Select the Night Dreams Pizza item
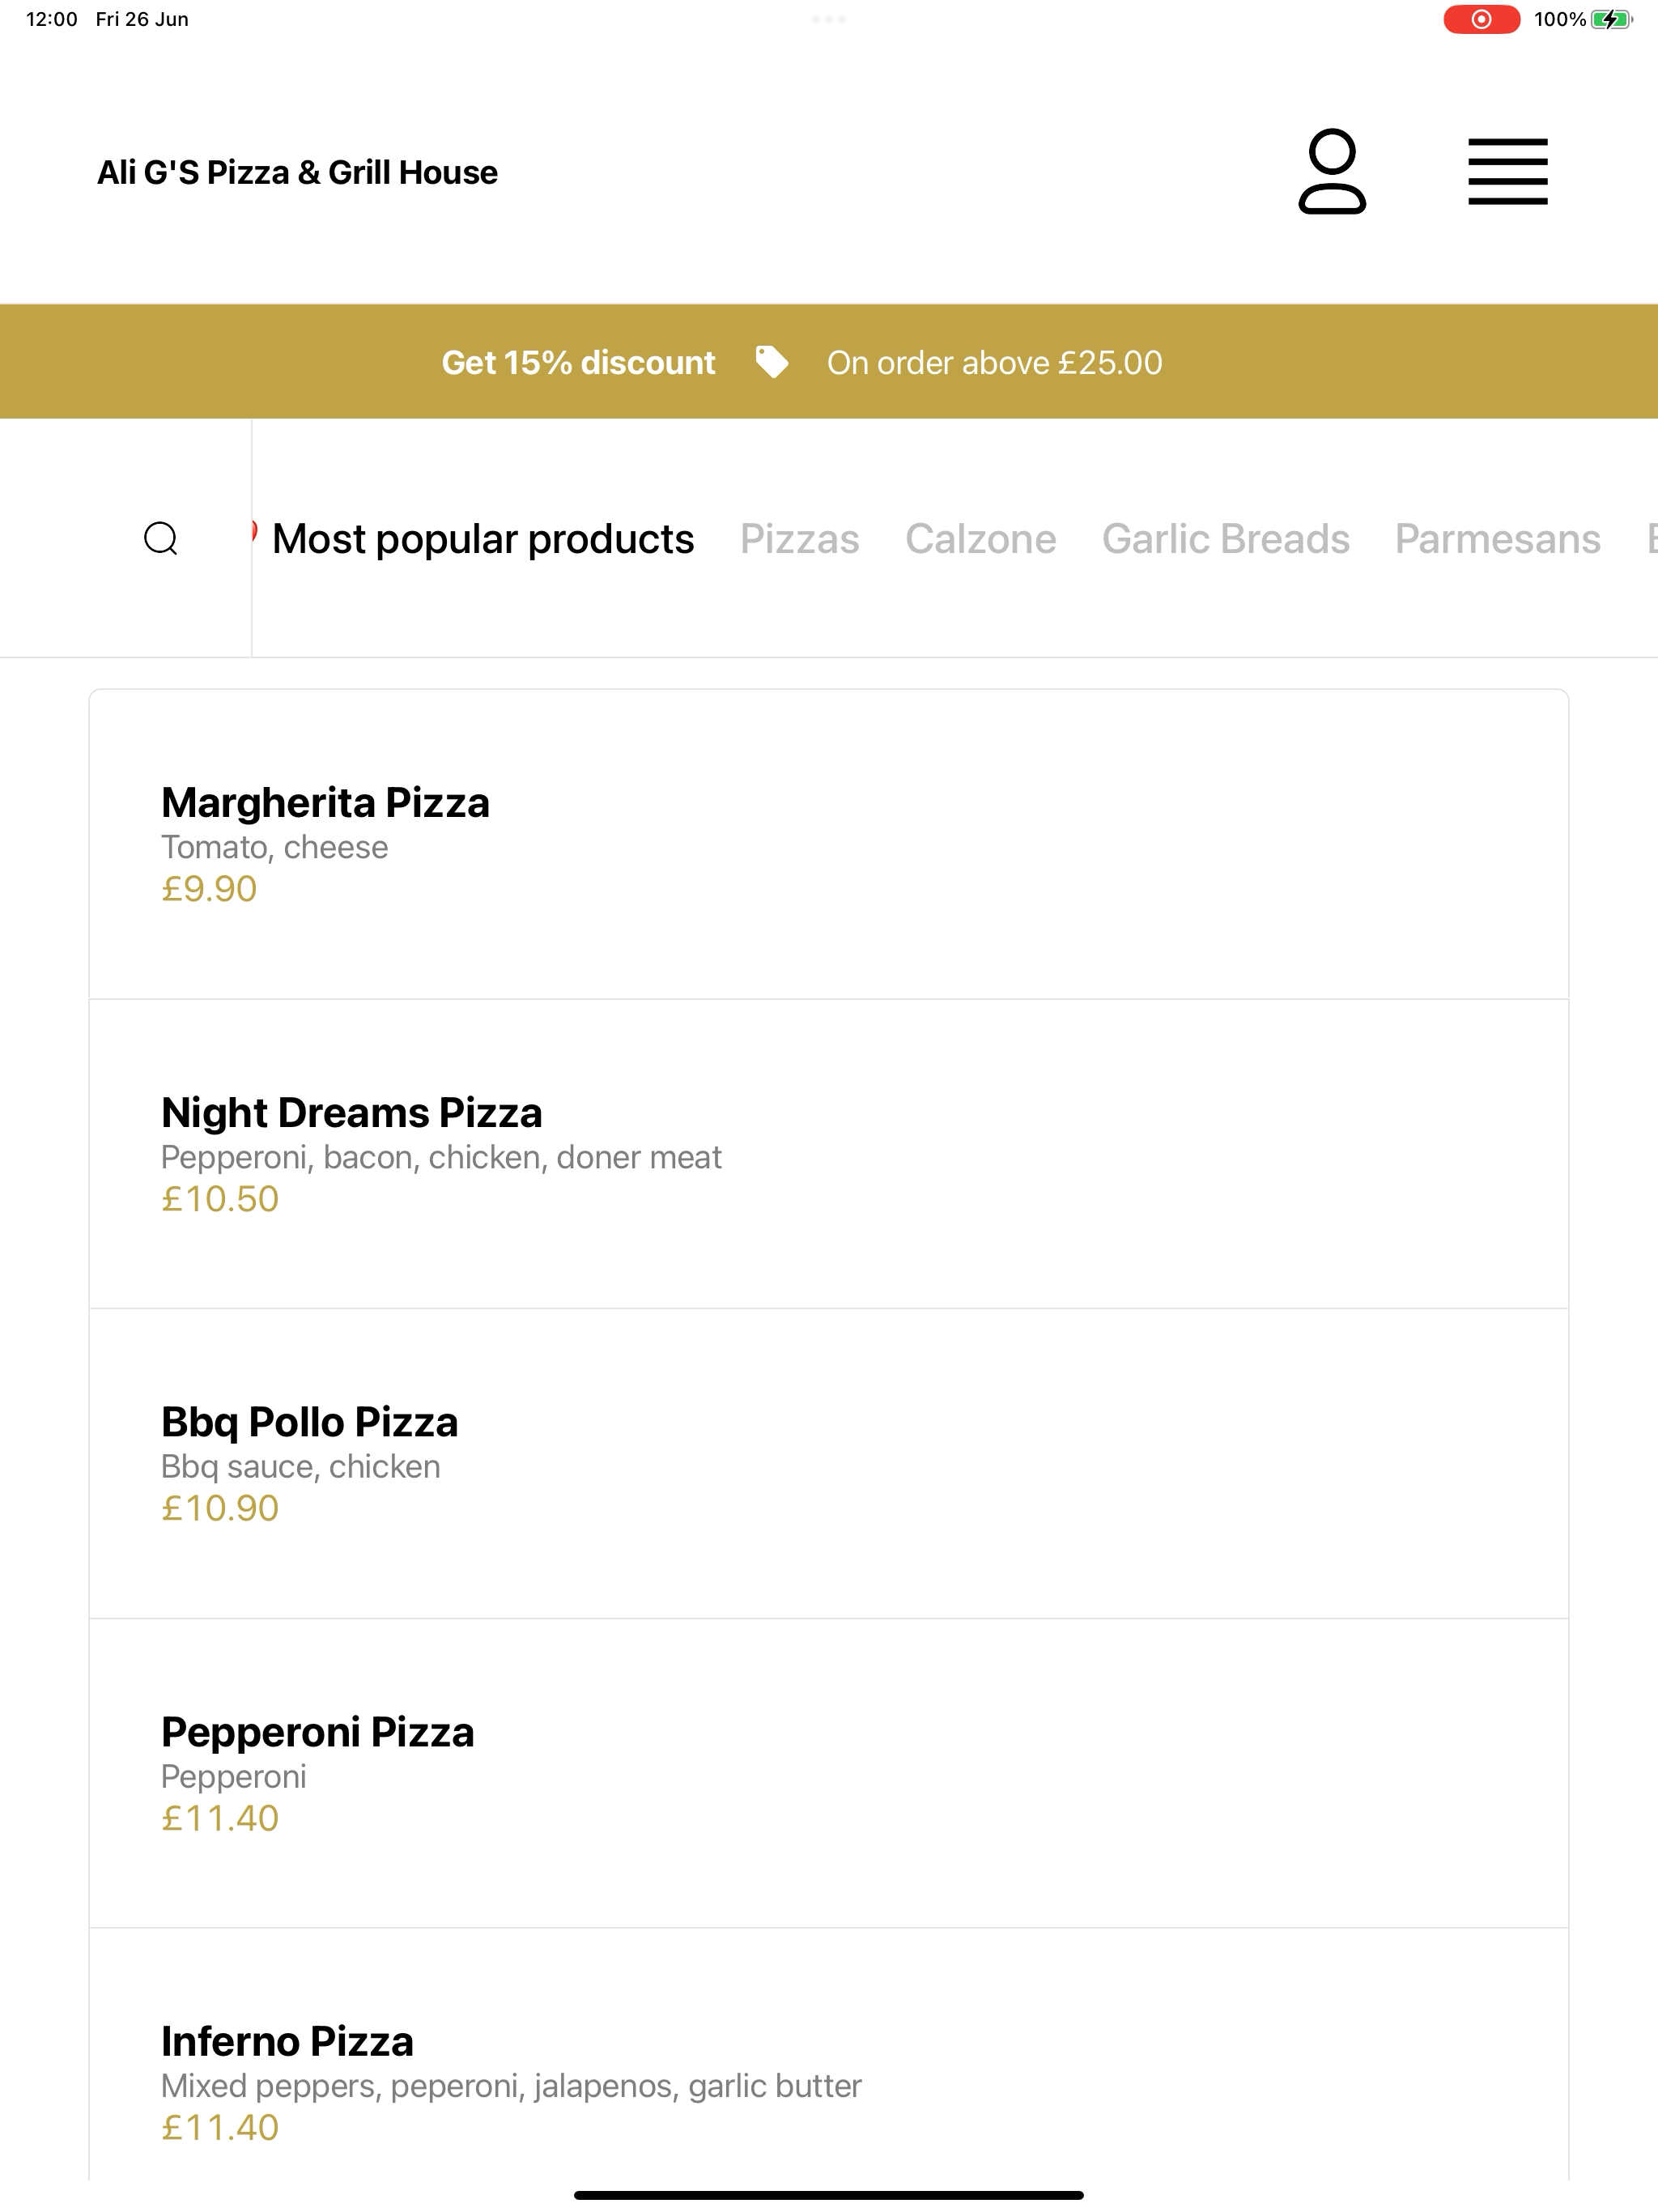 point(828,1154)
